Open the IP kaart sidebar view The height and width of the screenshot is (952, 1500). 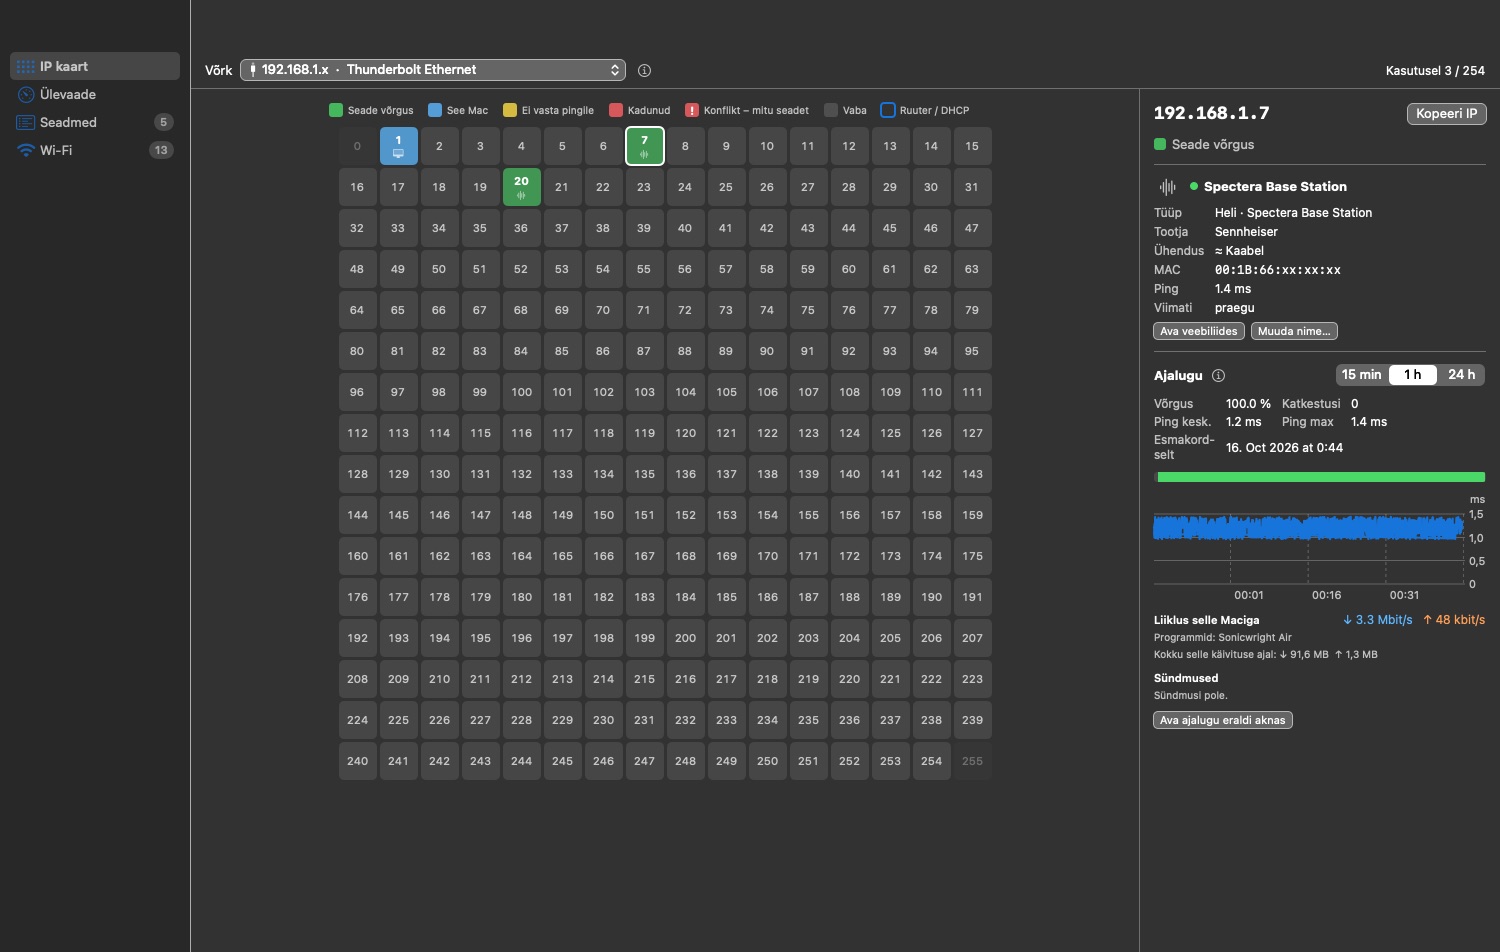pyautogui.click(x=95, y=66)
